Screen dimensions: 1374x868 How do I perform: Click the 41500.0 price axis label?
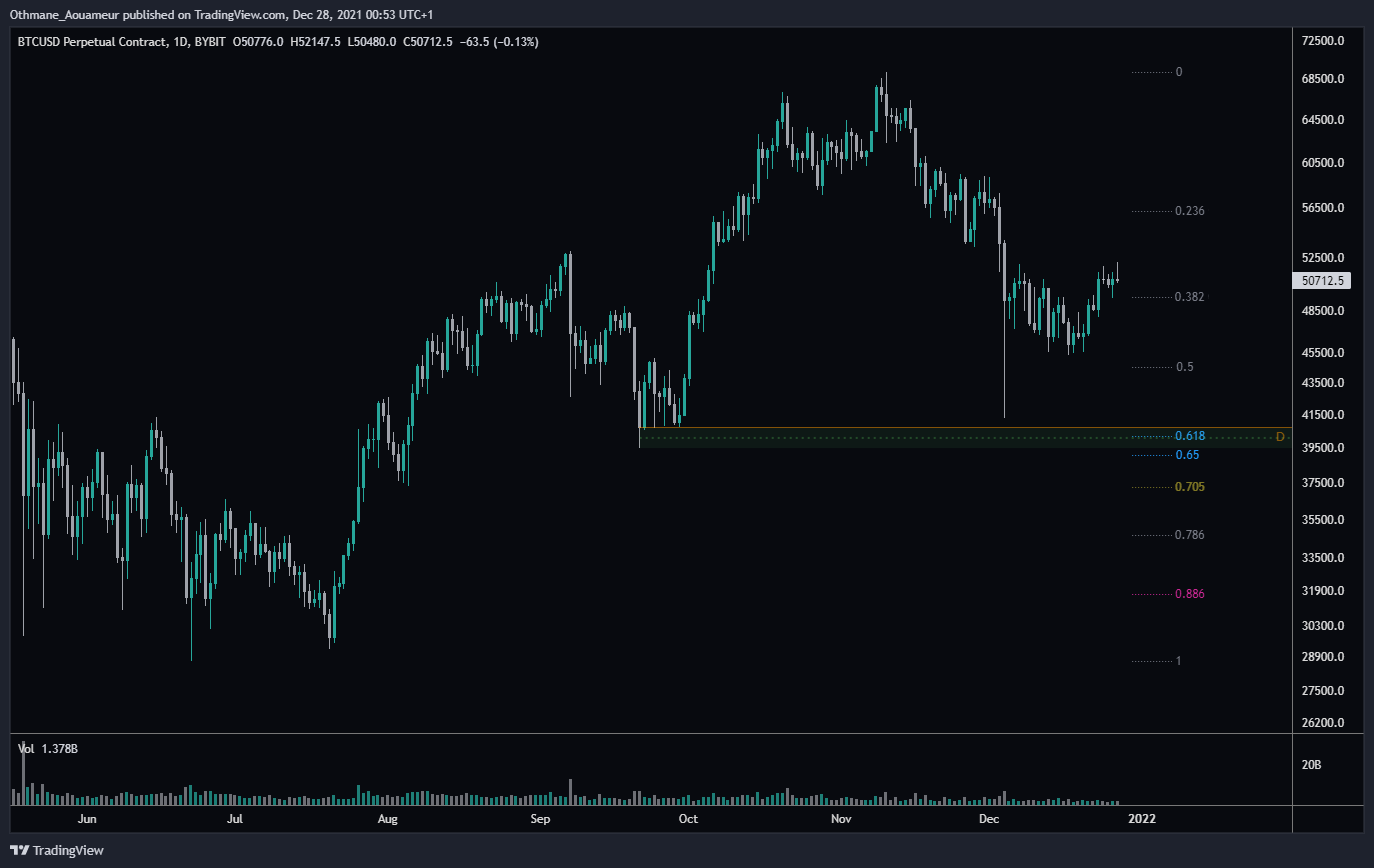coord(1321,415)
